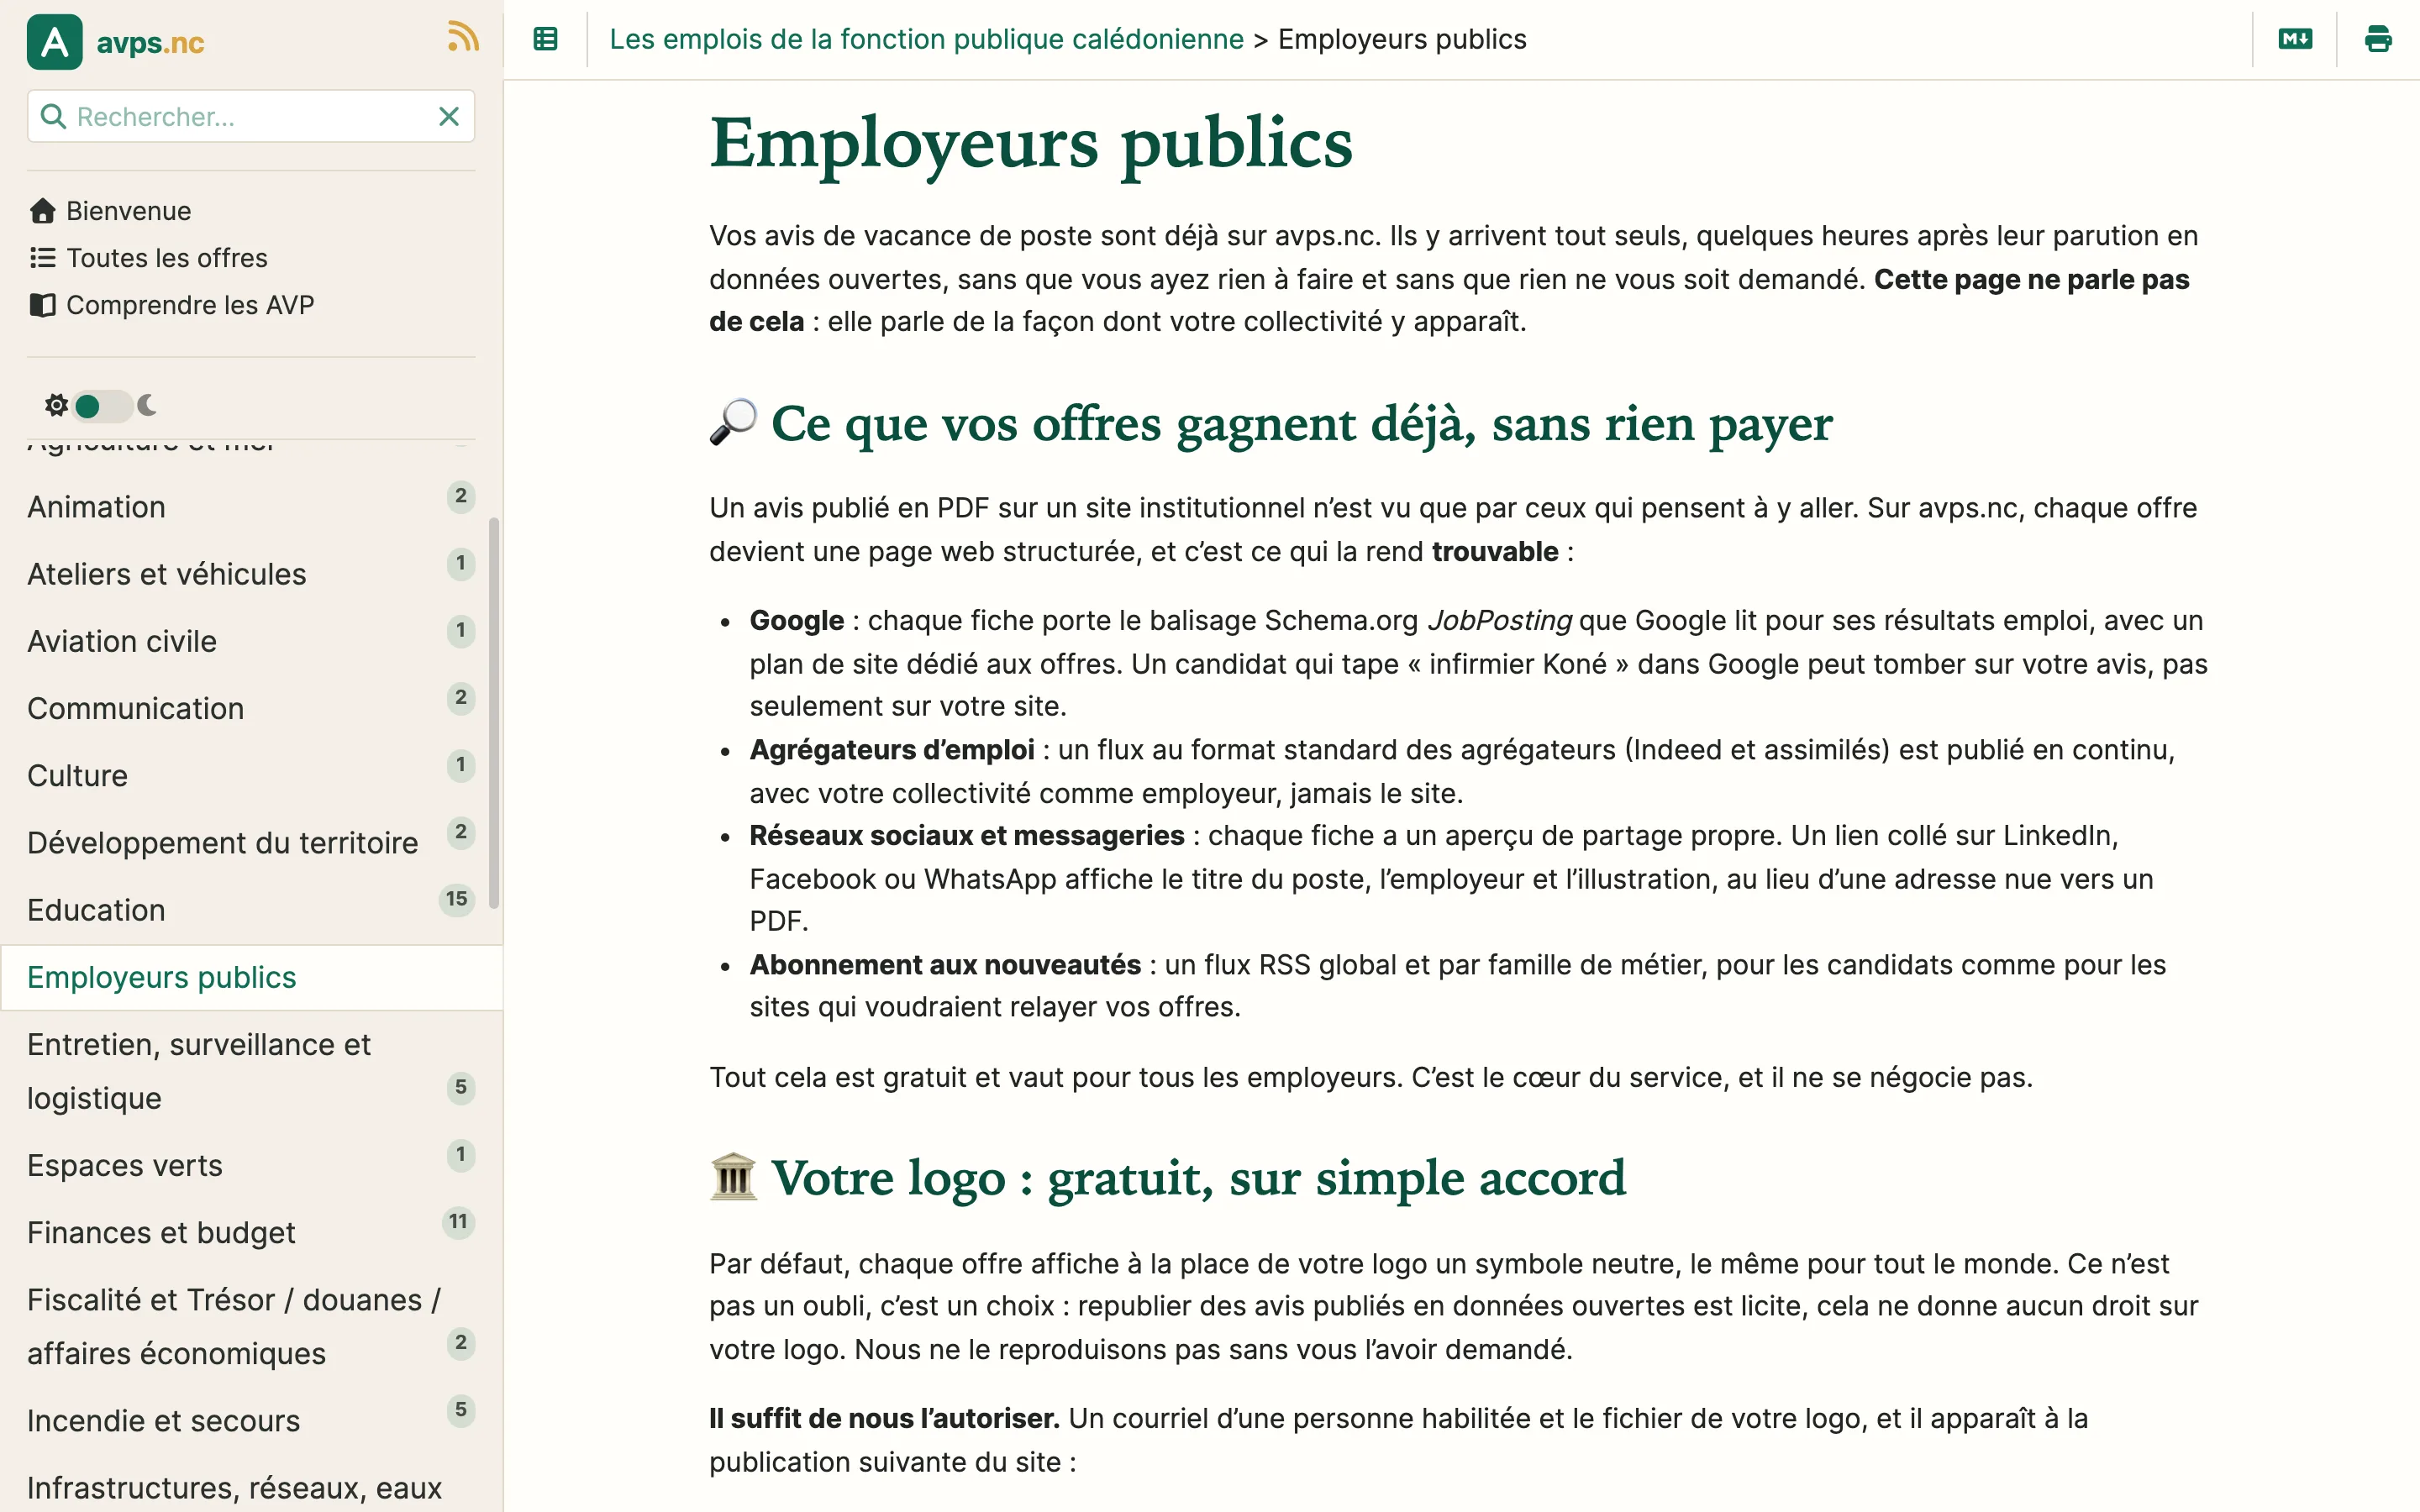The height and width of the screenshot is (1512, 2420).
Task: Open Entretien, surveillance et logistique category
Action: (251, 1071)
